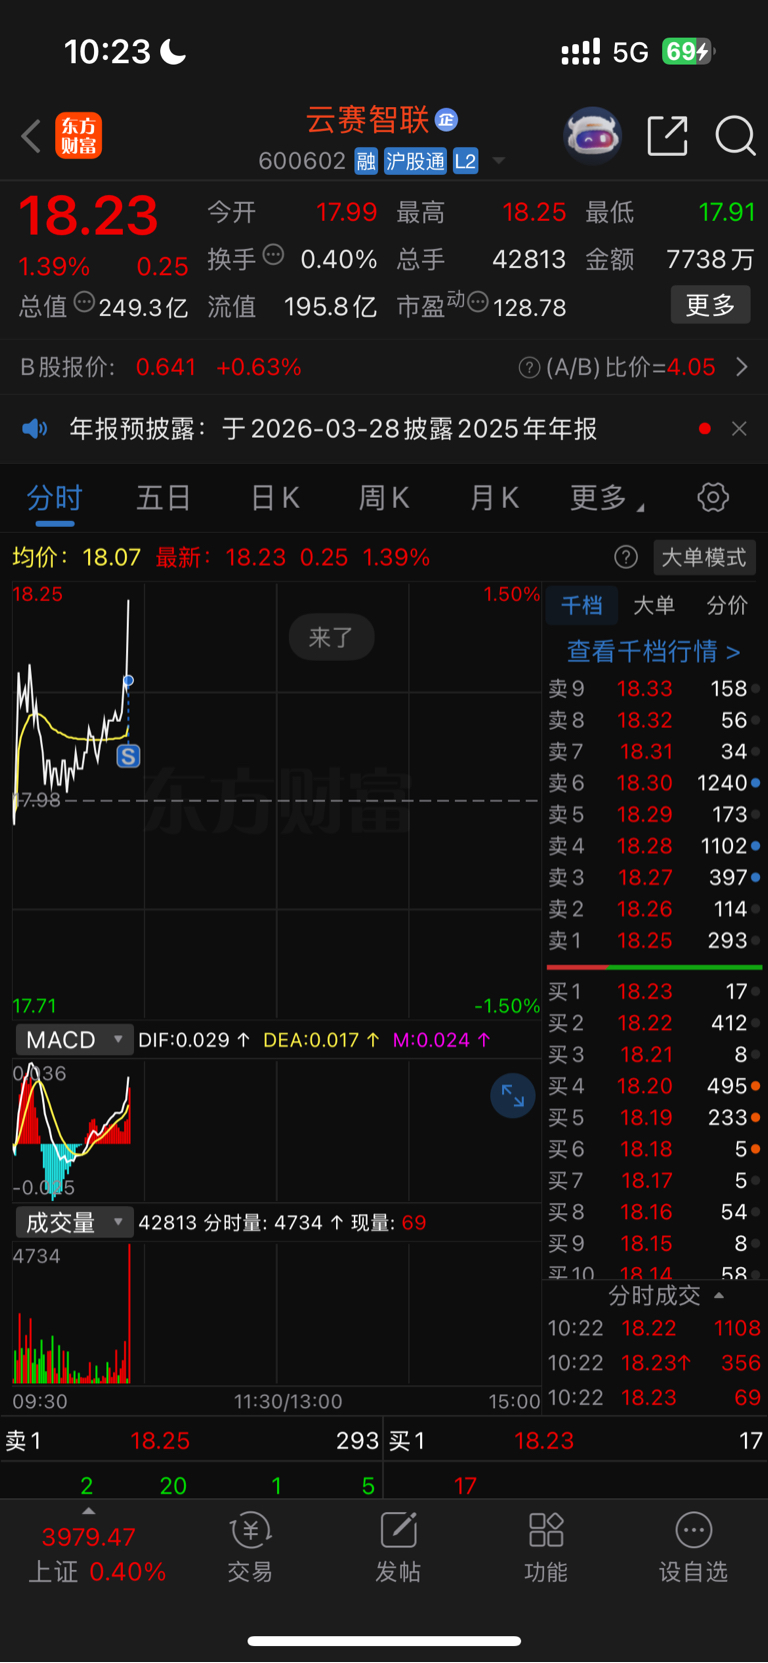Screen dimensions: 768x1663
Task: Open the 成交量 indicator dropdown
Action: coord(74,1222)
